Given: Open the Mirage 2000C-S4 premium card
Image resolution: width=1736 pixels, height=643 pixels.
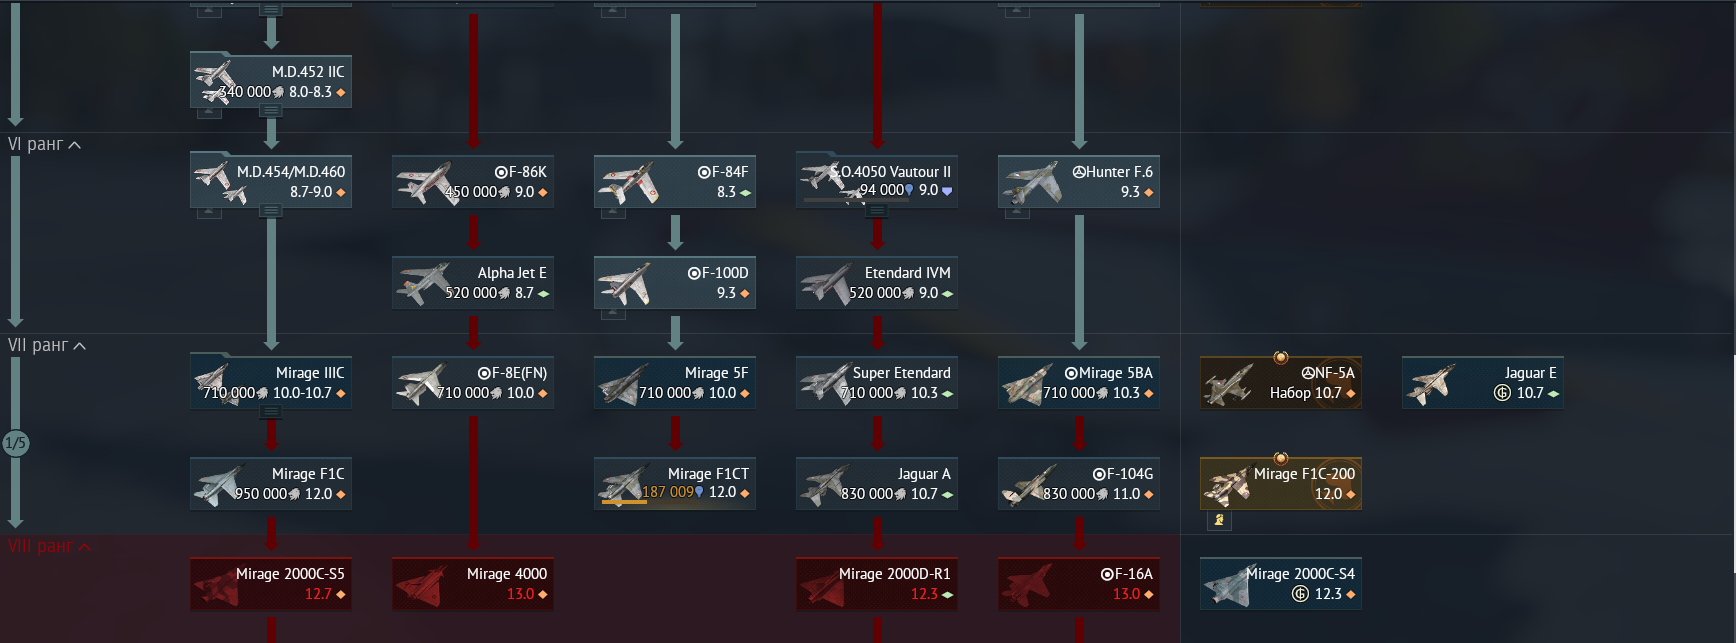Looking at the screenshot, I should click(1281, 584).
